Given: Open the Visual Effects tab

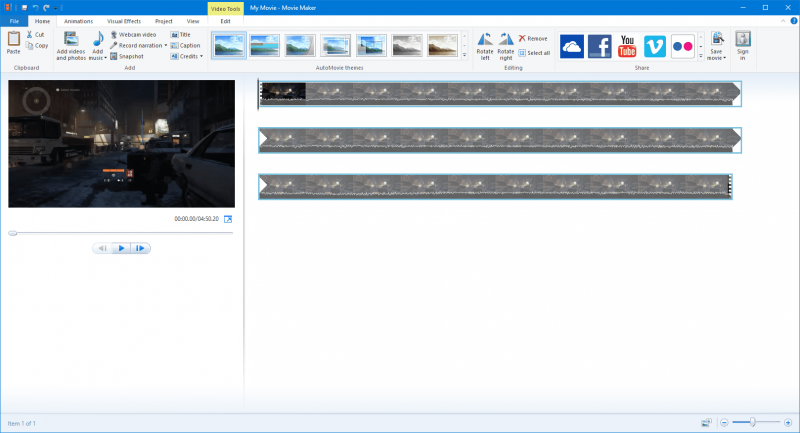Looking at the screenshot, I should pyautogui.click(x=124, y=20).
